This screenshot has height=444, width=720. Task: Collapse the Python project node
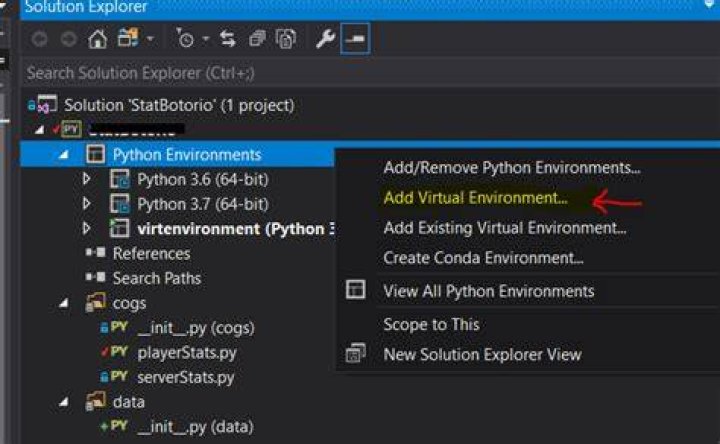pyautogui.click(x=40, y=130)
